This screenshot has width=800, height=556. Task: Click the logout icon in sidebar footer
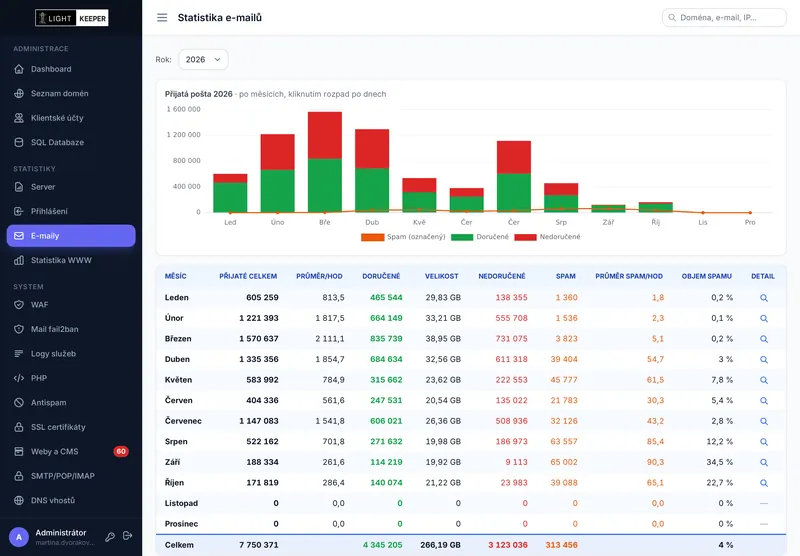(x=128, y=536)
